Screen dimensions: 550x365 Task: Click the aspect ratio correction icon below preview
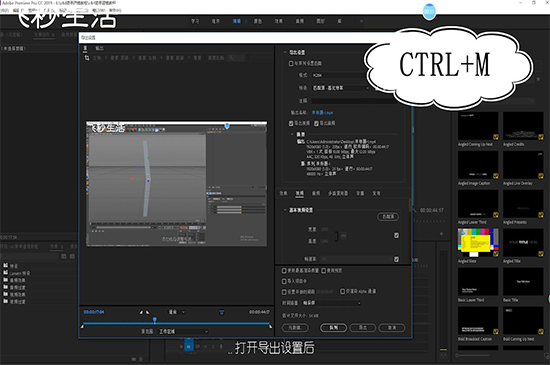(222, 312)
